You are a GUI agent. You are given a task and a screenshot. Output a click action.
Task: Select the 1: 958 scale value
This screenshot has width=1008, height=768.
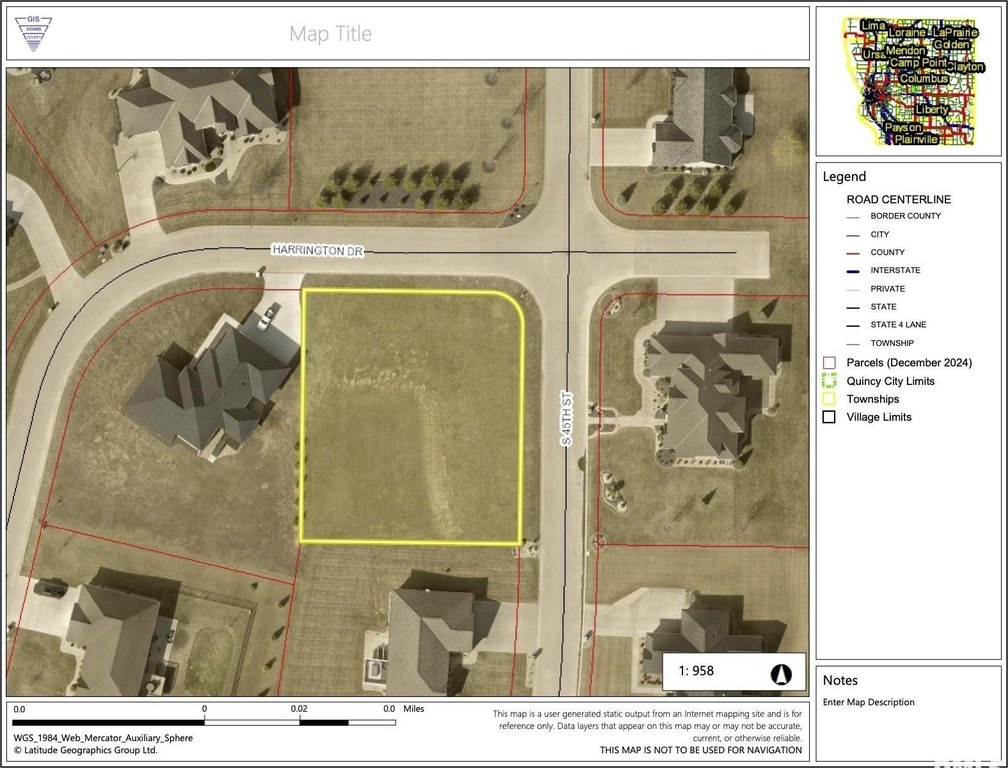[696, 671]
